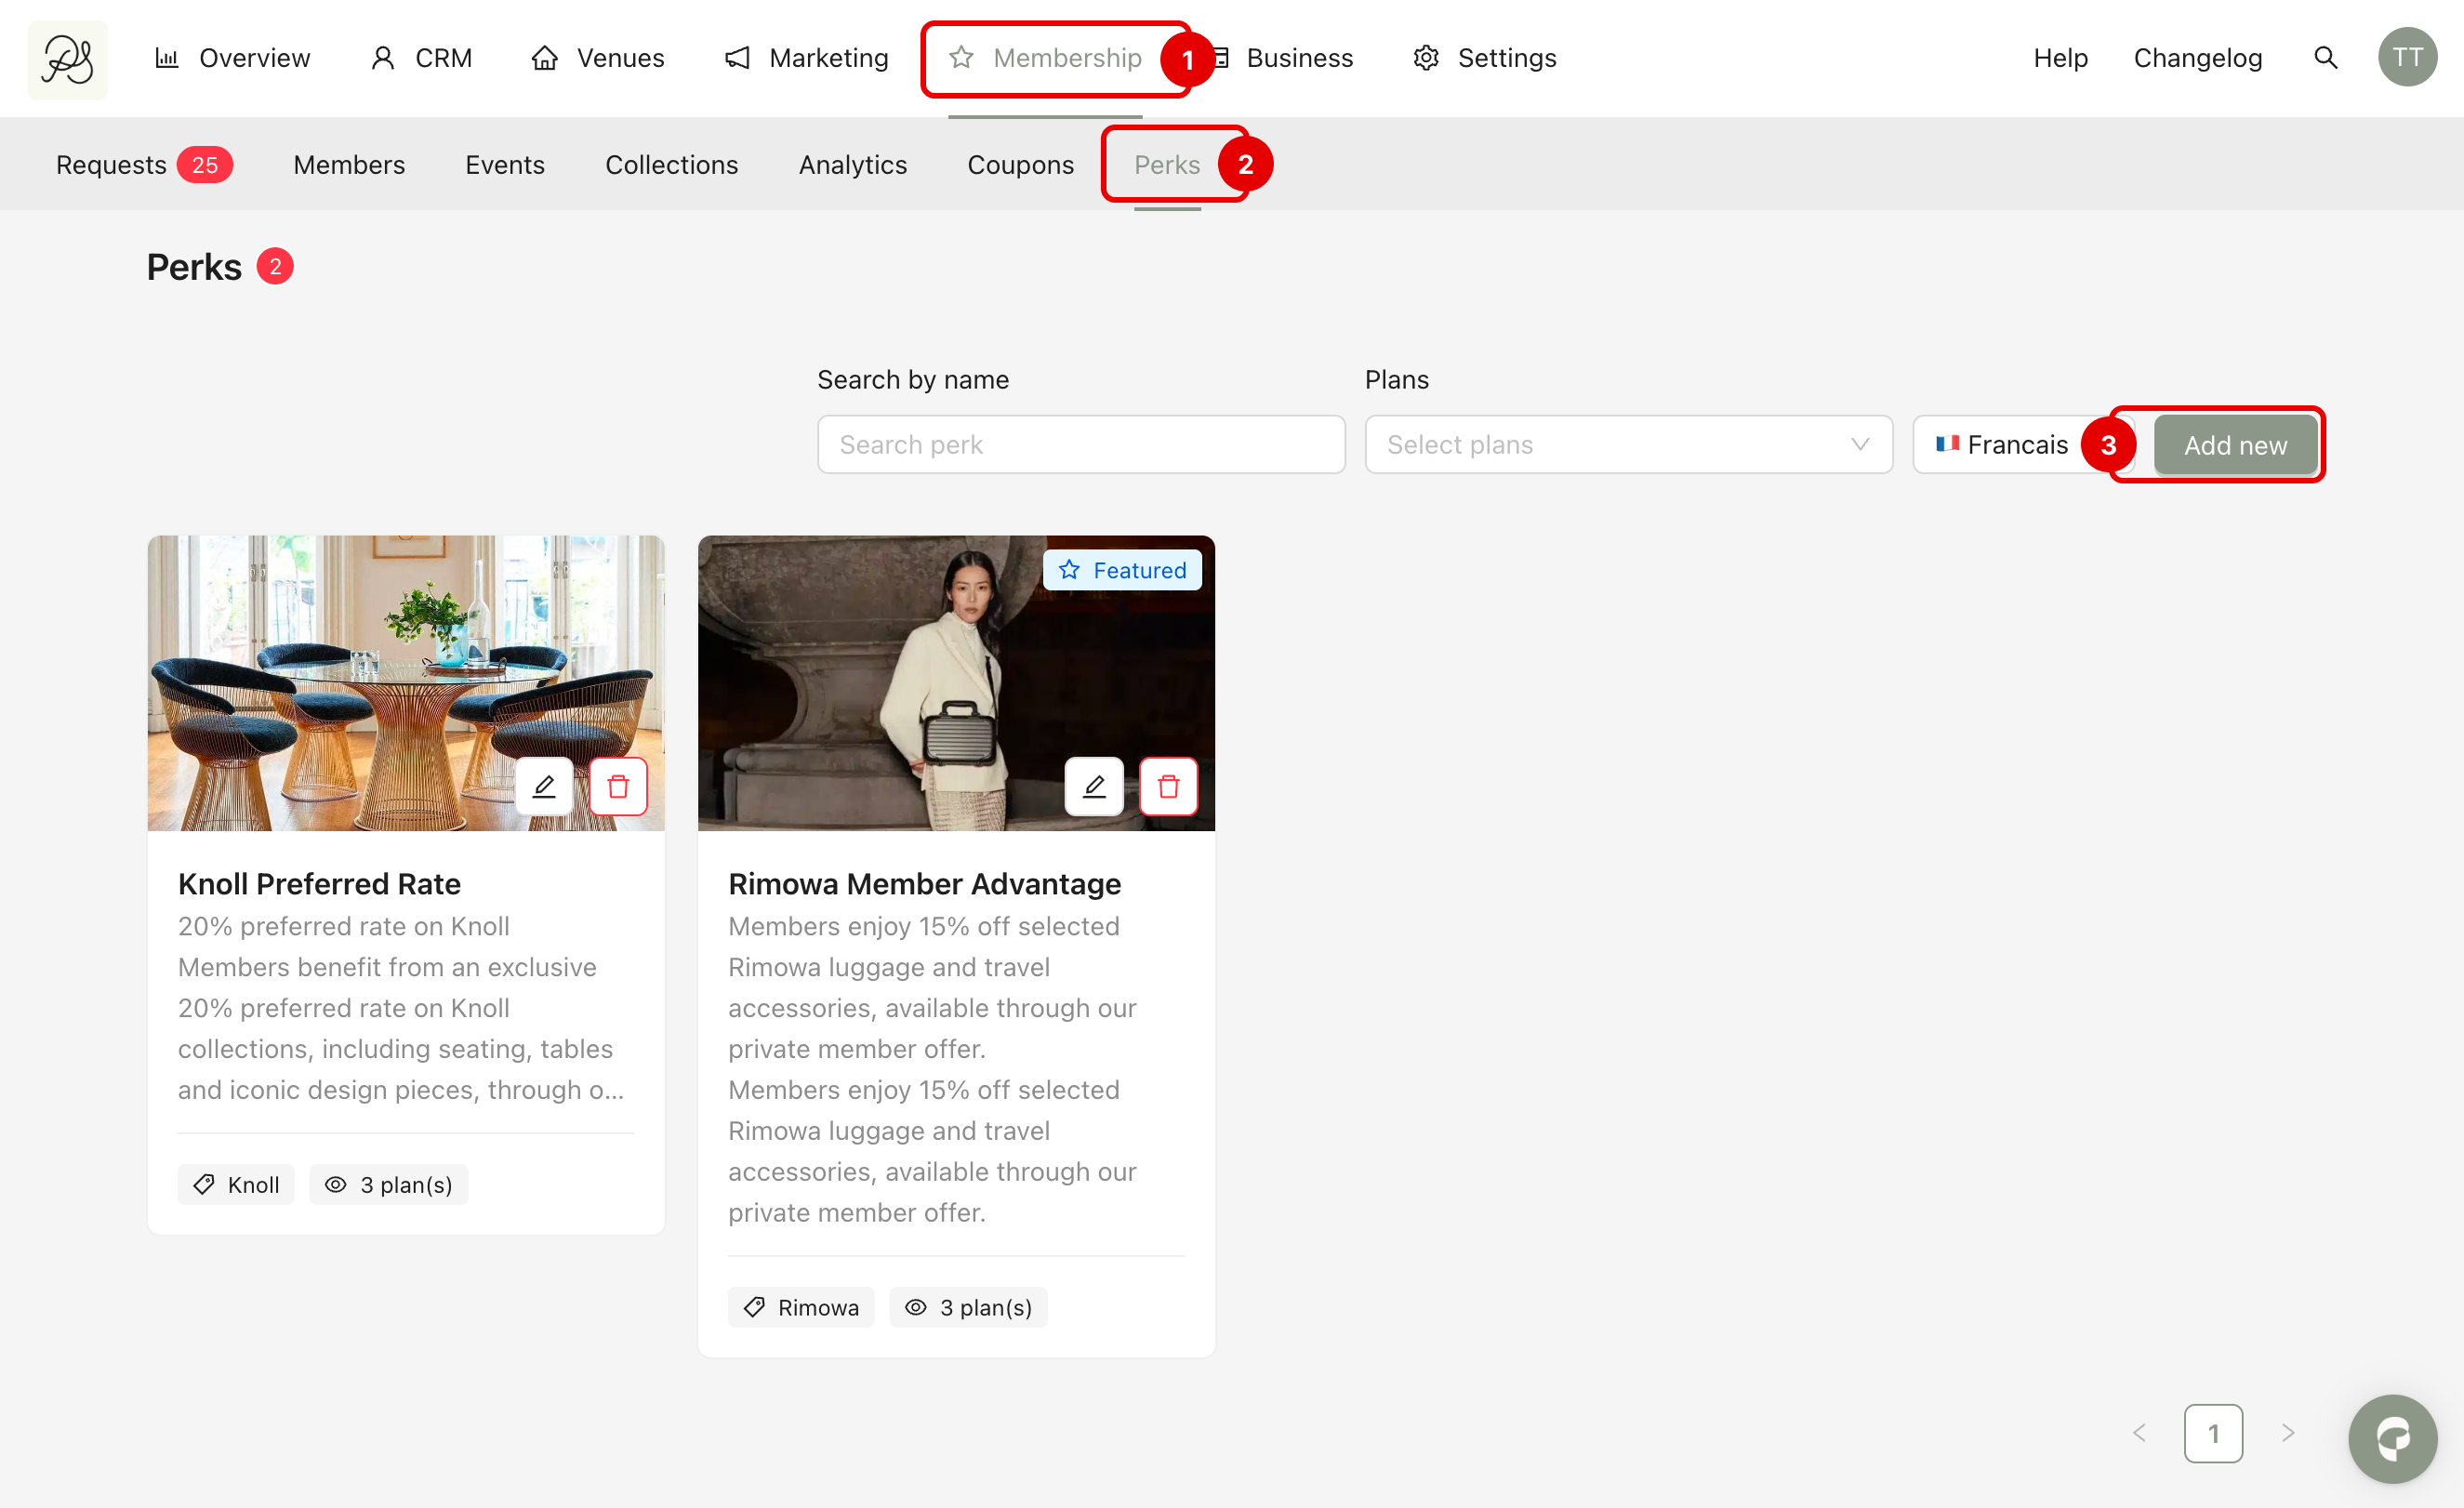
Task: Click the app logo in header
Action: (67, 59)
